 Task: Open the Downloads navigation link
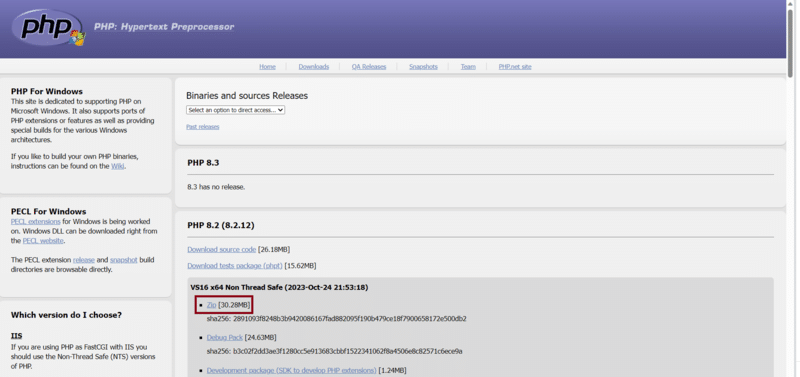tap(313, 67)
